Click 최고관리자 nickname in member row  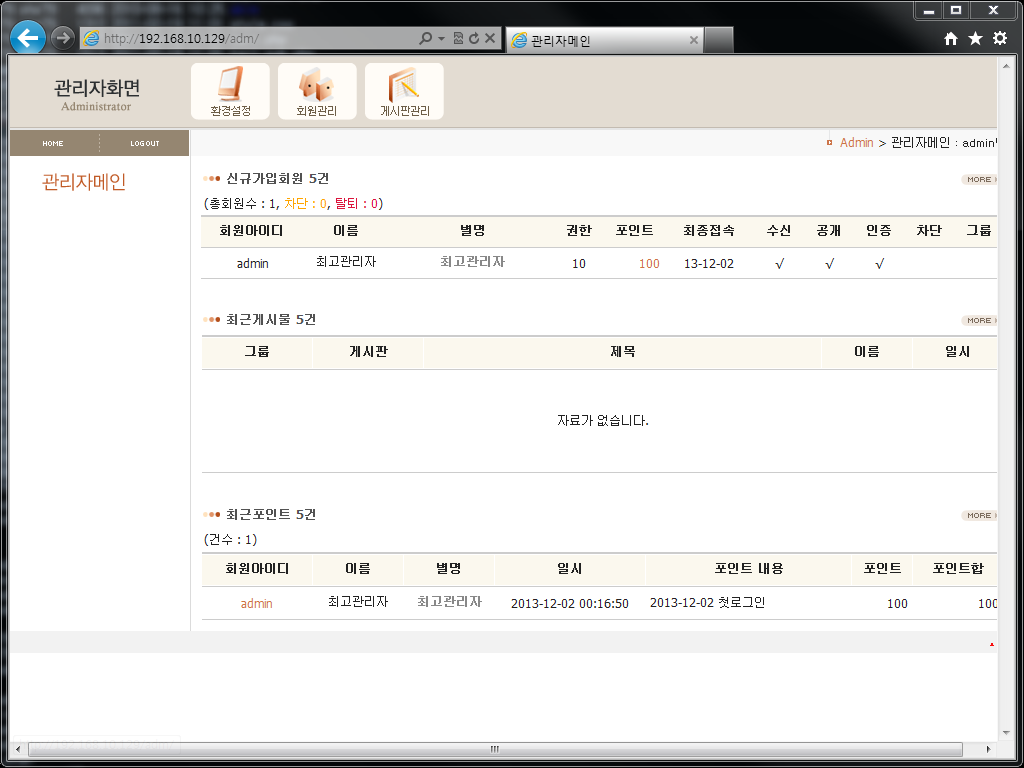tap(472, 262)
